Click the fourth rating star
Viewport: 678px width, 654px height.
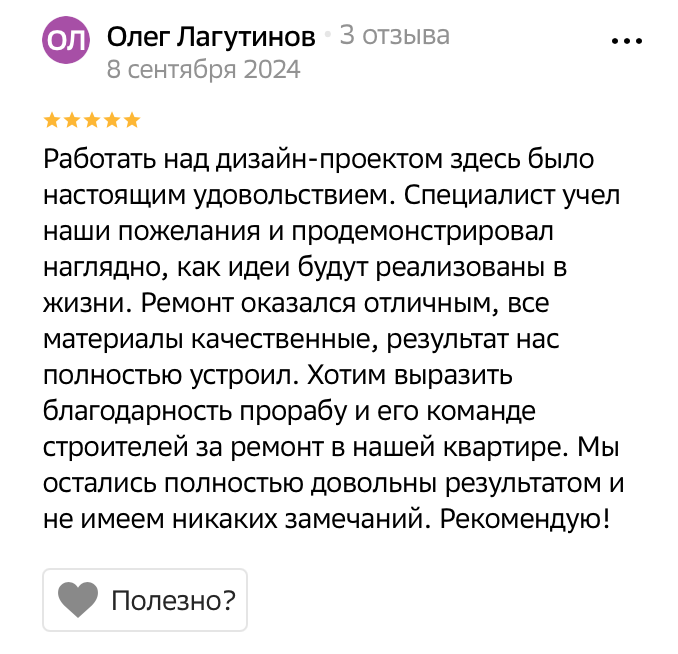(111, 121)
